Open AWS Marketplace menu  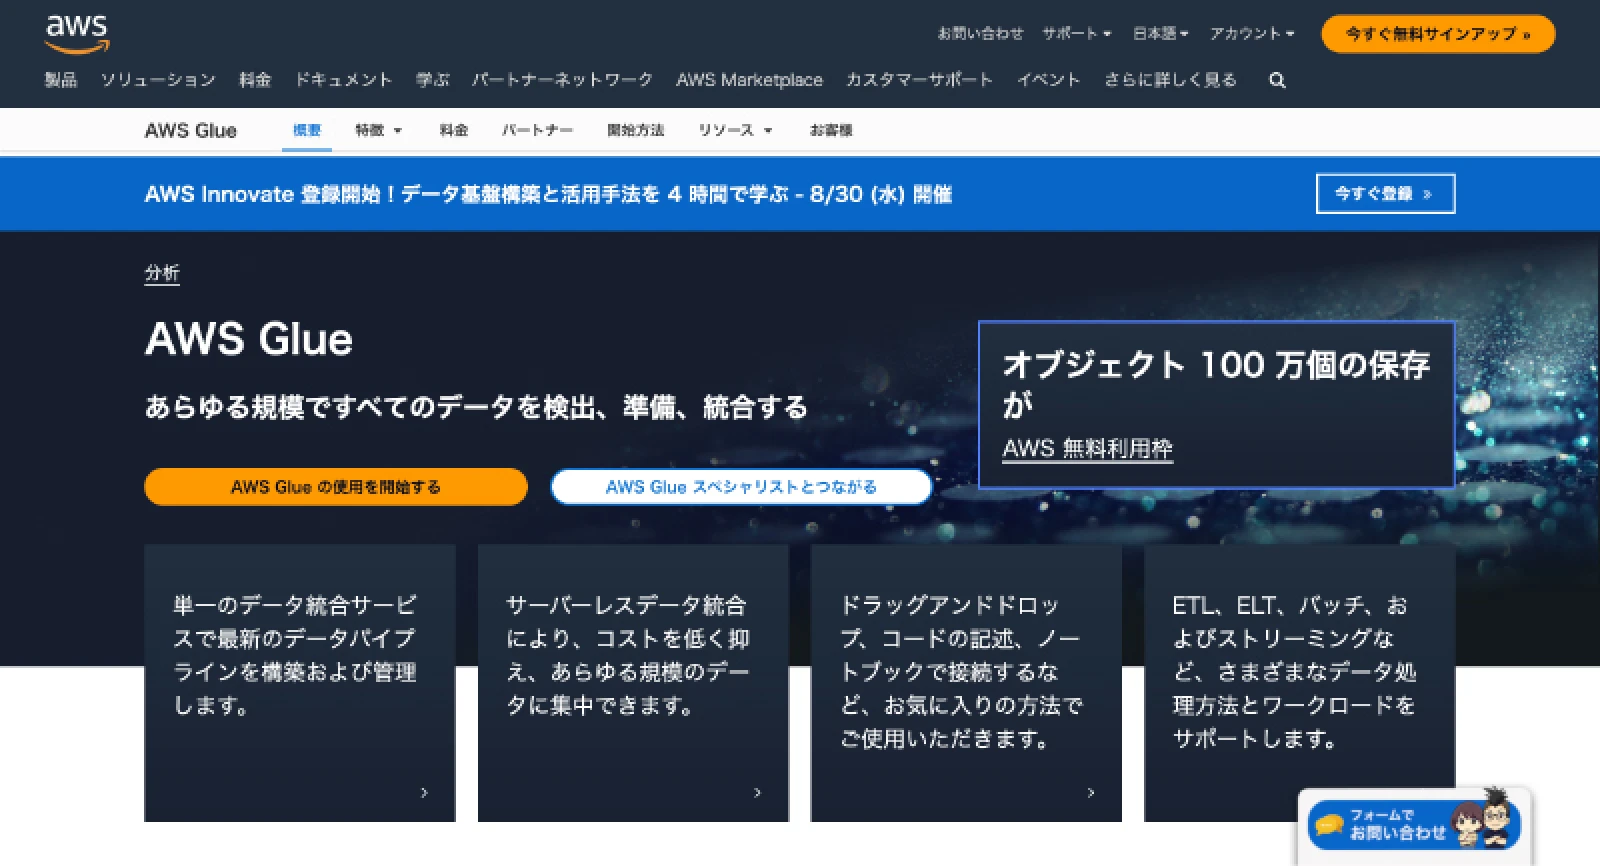click(749, 80)
